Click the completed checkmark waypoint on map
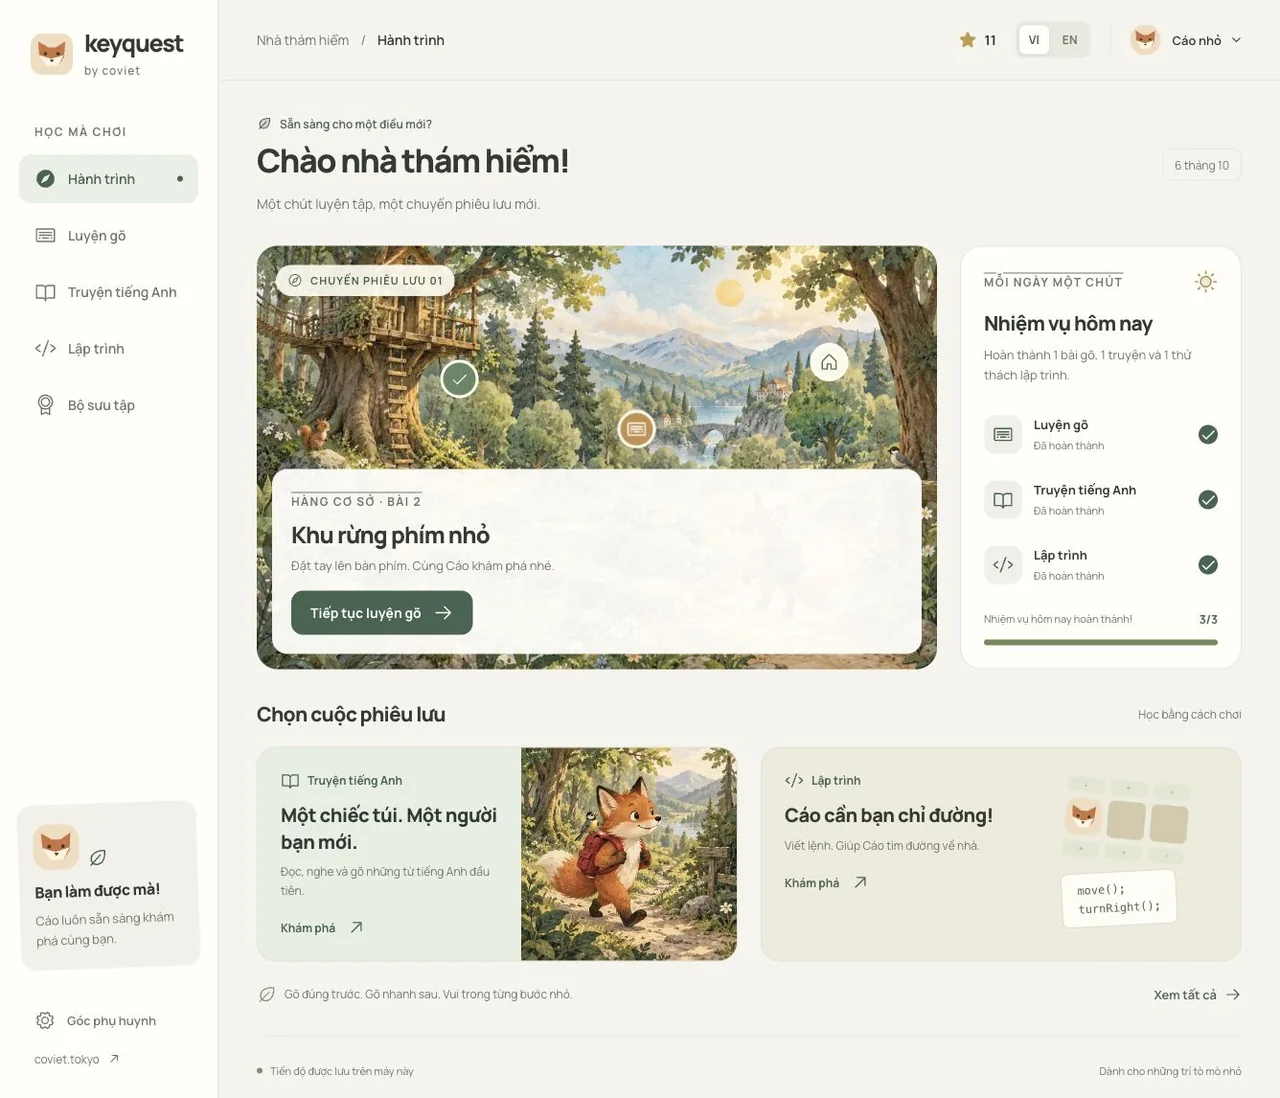 (459, 379)
